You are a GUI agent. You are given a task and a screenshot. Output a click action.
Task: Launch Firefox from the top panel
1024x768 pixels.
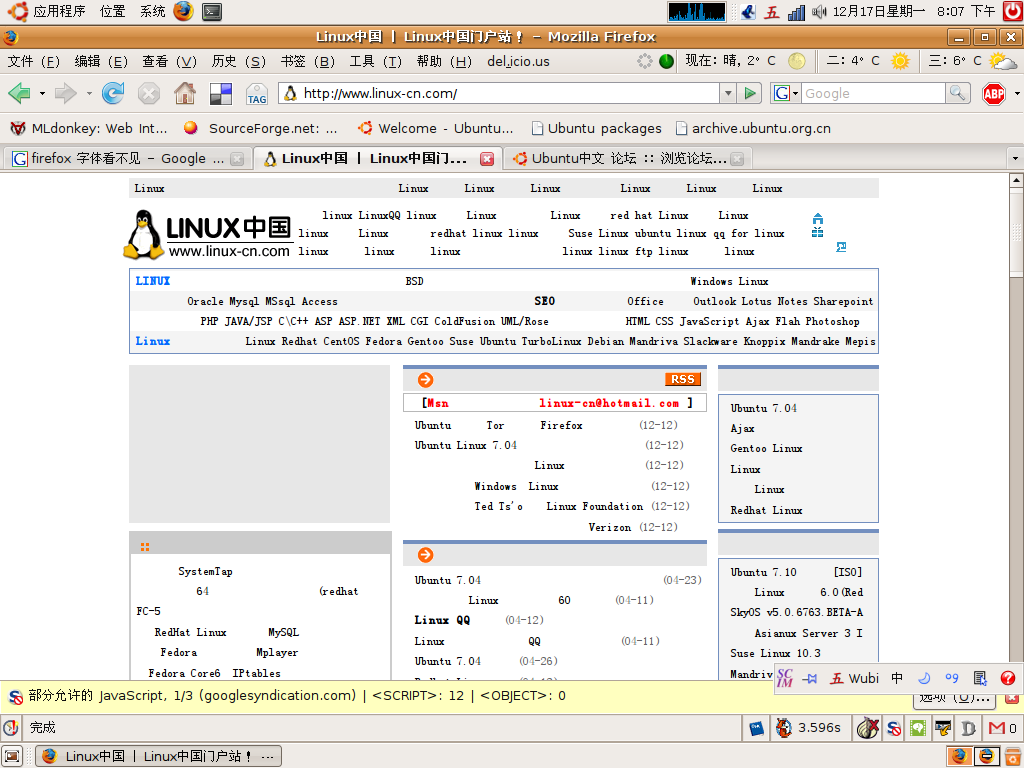tap(184, 11)
